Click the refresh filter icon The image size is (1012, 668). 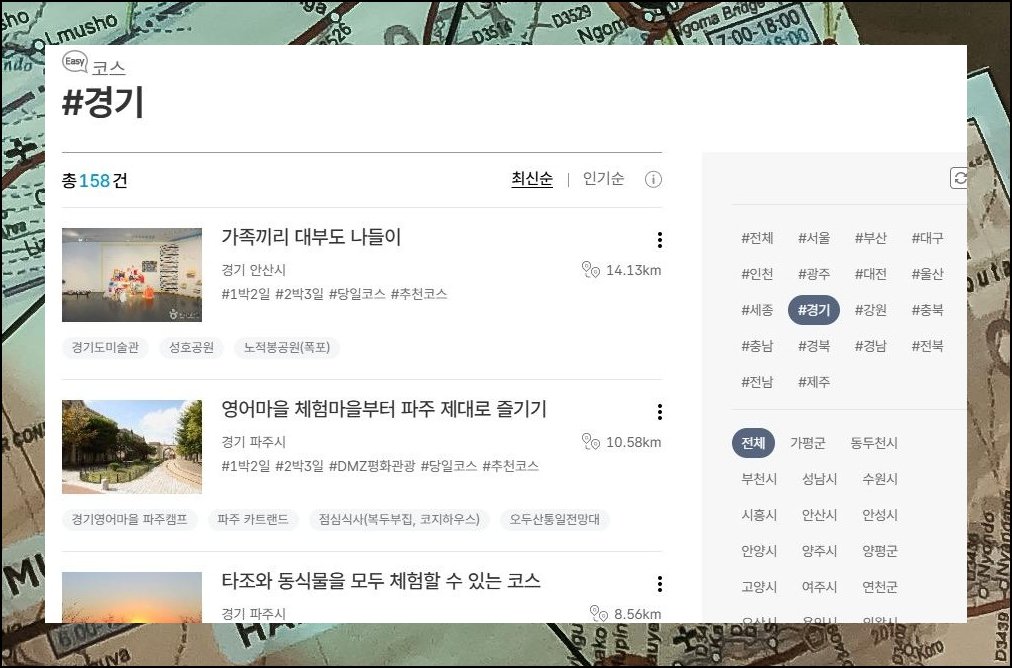[x=959, y=178]
